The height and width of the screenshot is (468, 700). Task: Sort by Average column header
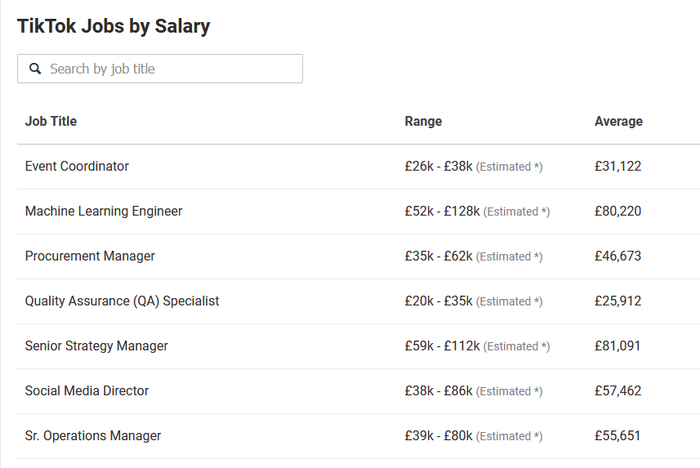coord(618,122)
